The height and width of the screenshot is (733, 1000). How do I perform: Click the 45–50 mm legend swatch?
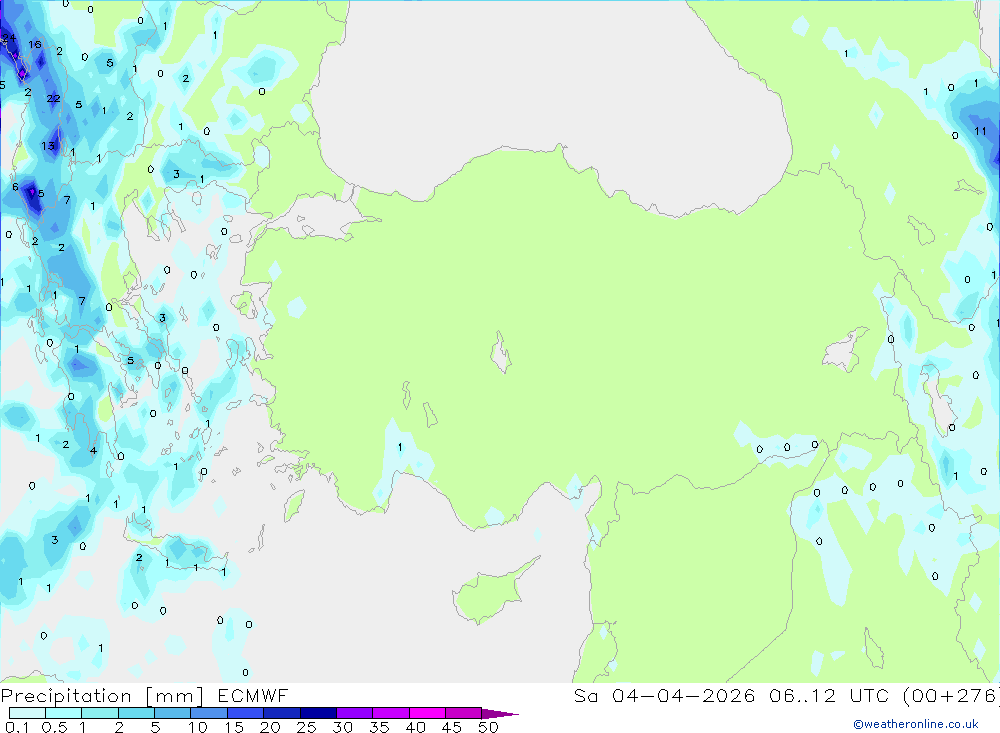click(463, 713)
